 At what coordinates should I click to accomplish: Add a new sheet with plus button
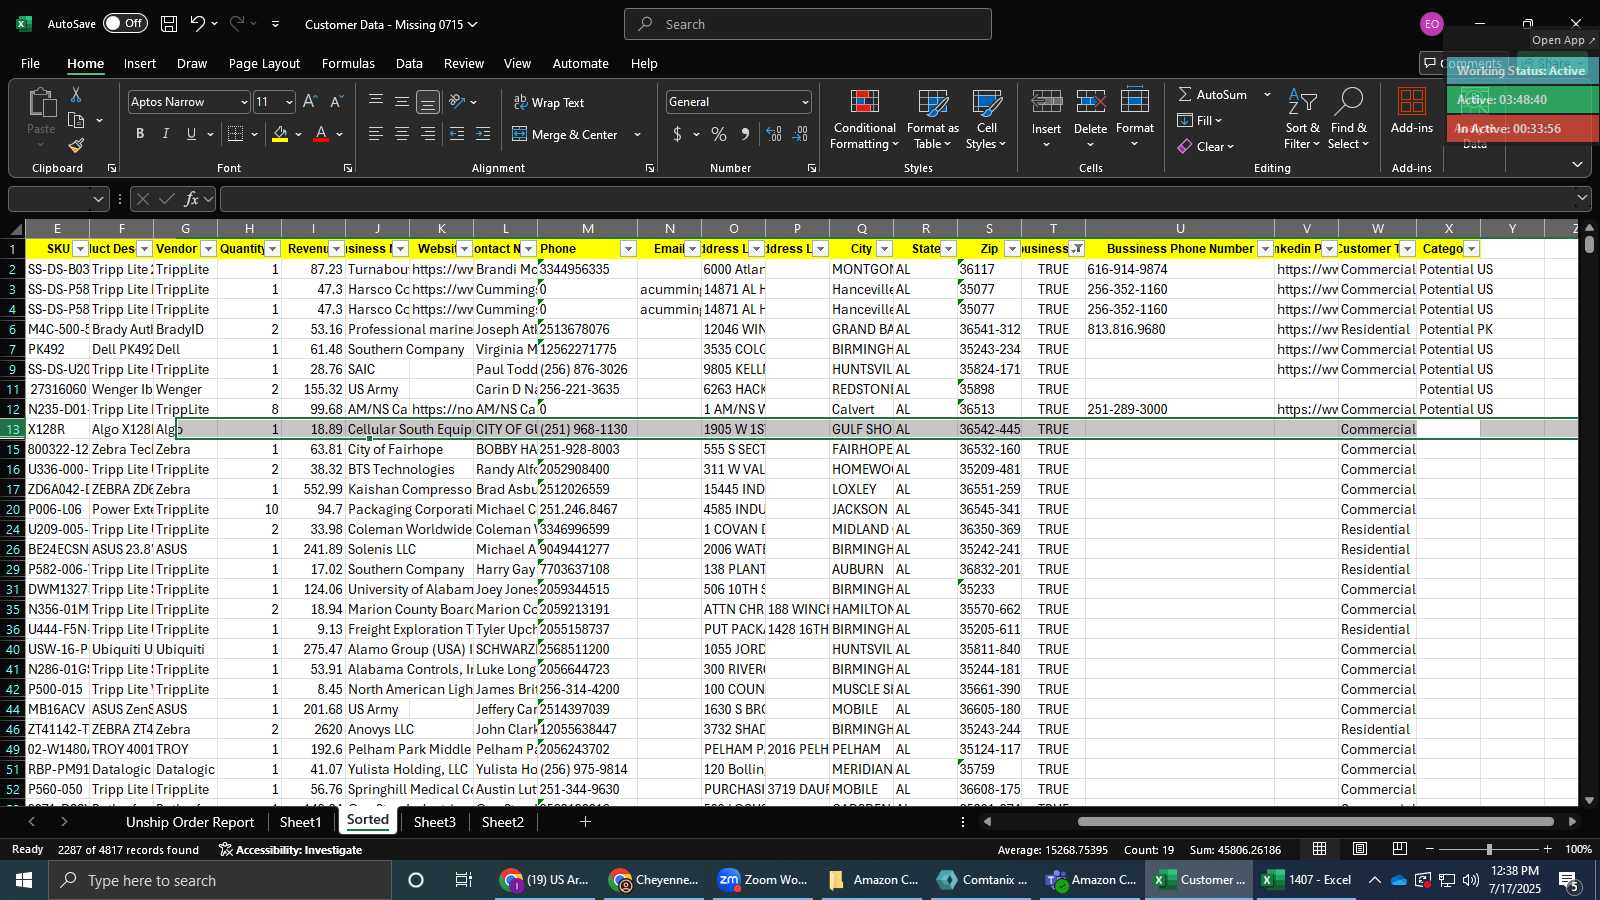pos(585,822)
